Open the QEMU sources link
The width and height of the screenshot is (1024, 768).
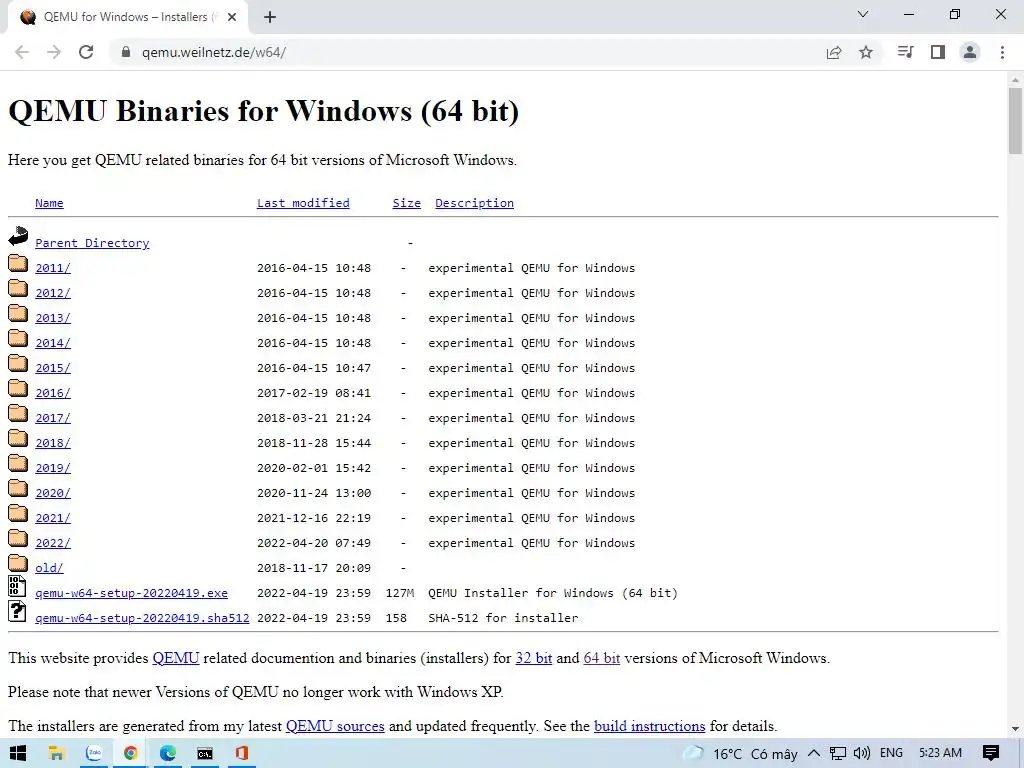coord(335,726)
